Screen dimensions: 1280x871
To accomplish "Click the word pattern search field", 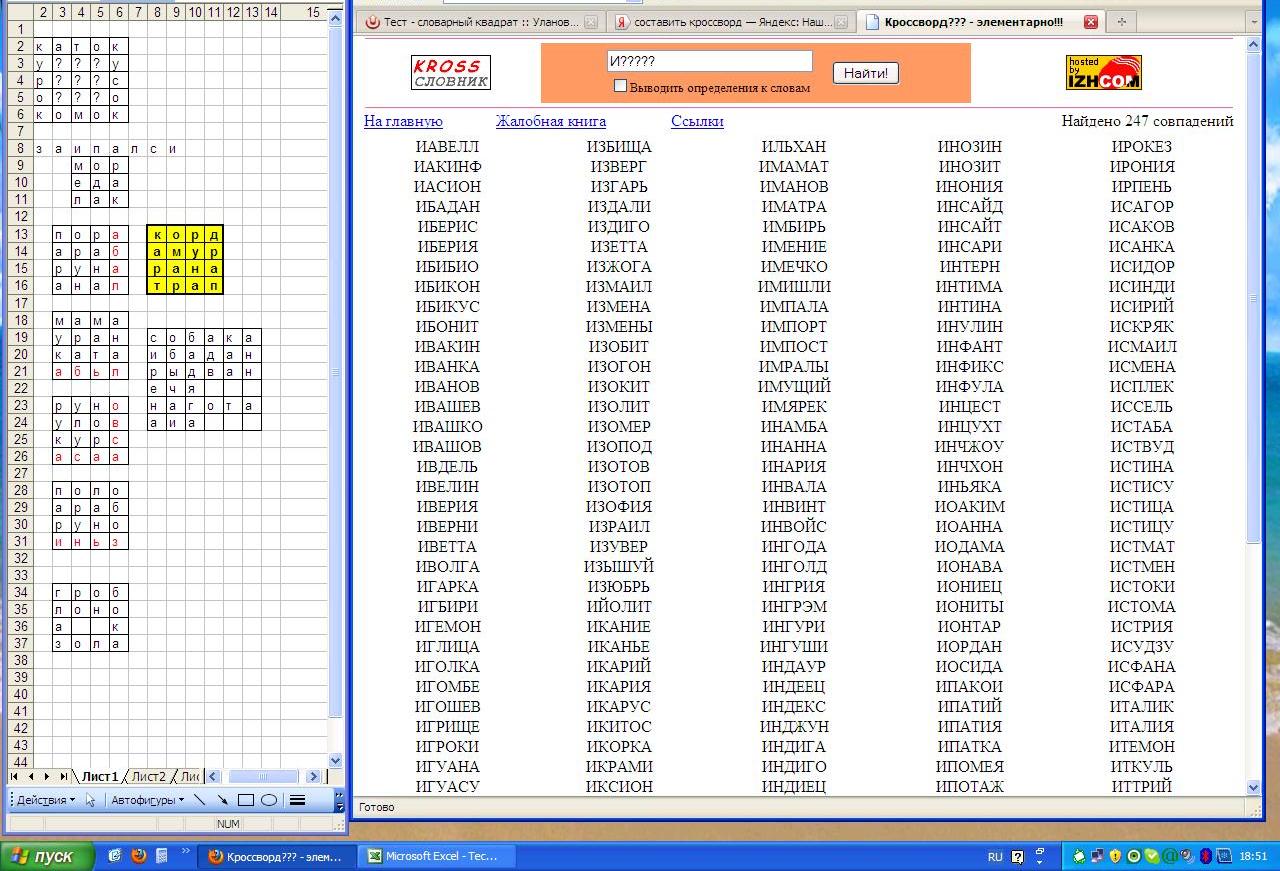I will 709,61.
